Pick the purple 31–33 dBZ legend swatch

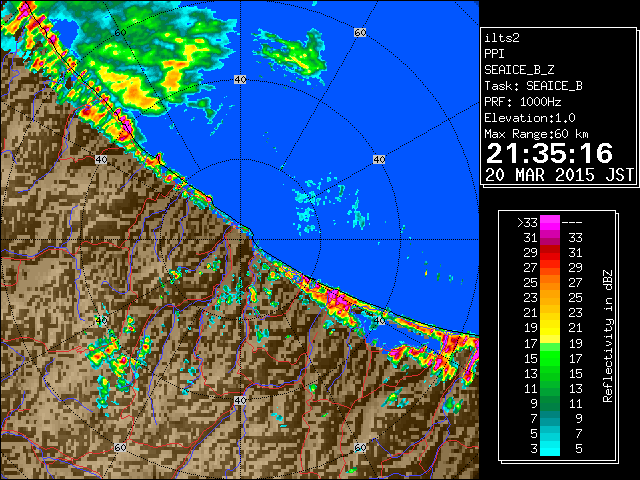tap(550, 238)
